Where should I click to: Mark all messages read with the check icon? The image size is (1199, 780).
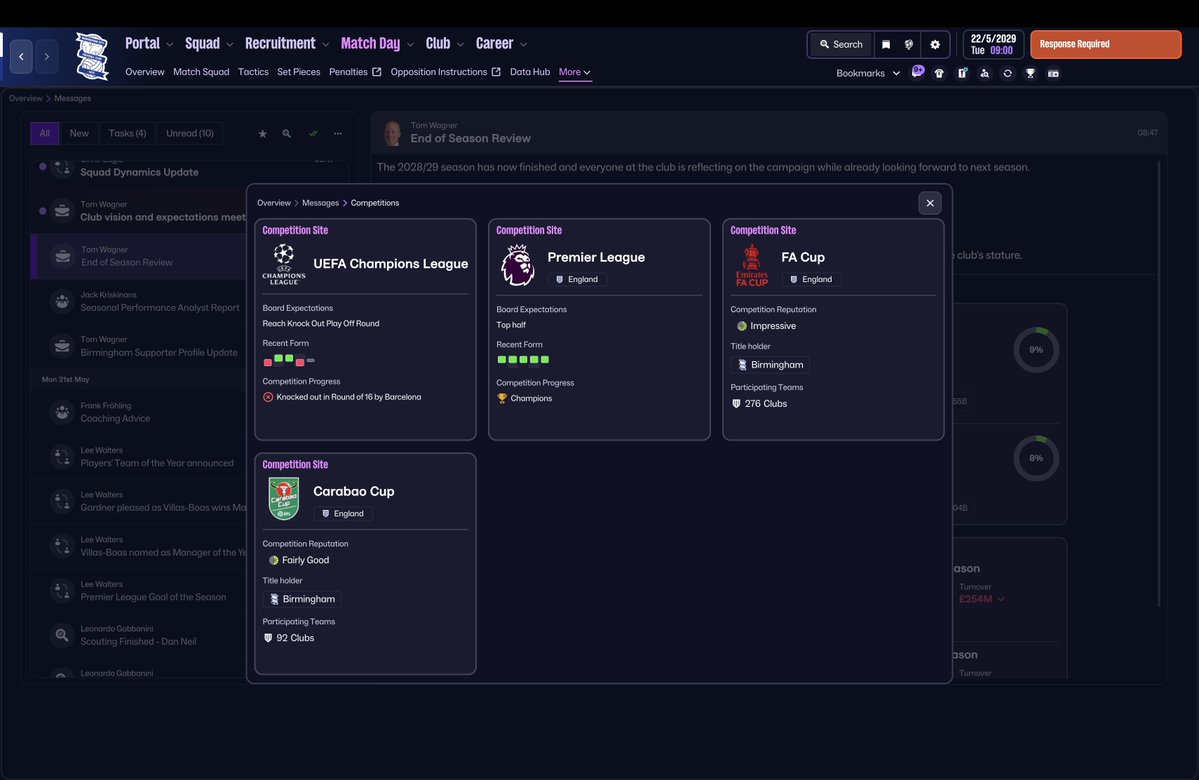point(313,134)
